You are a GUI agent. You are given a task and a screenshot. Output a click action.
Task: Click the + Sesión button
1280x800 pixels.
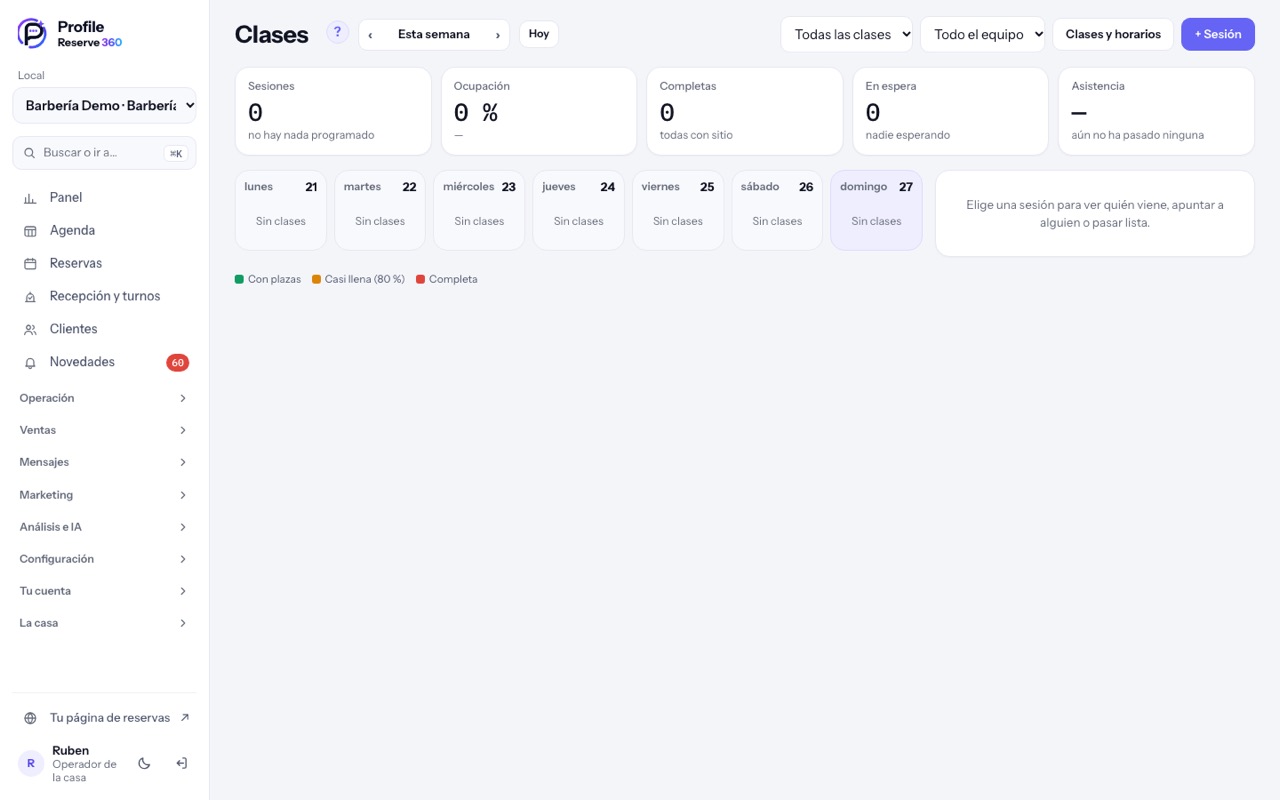[1218, 34]
